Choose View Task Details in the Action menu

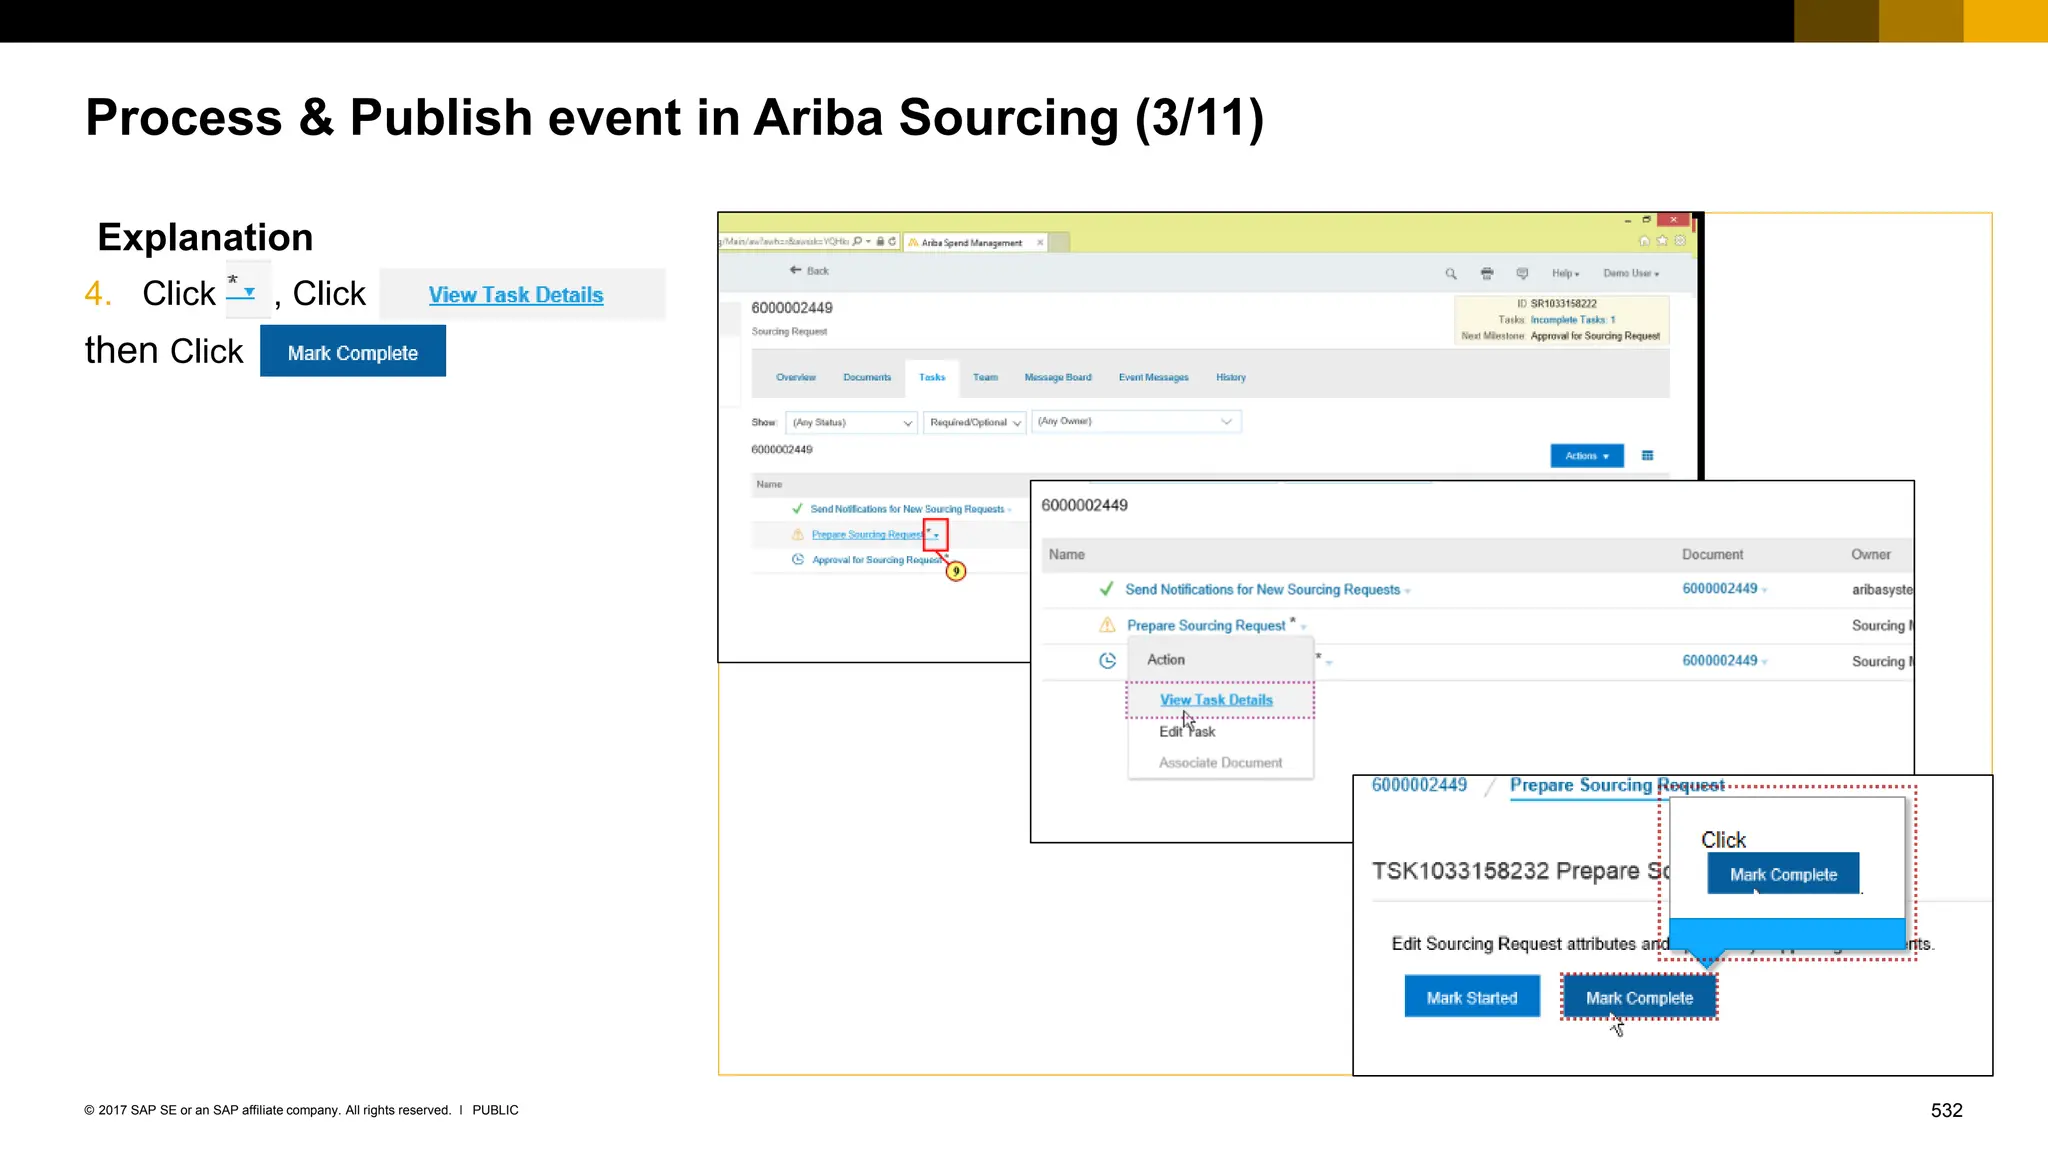coord(1216,700)
